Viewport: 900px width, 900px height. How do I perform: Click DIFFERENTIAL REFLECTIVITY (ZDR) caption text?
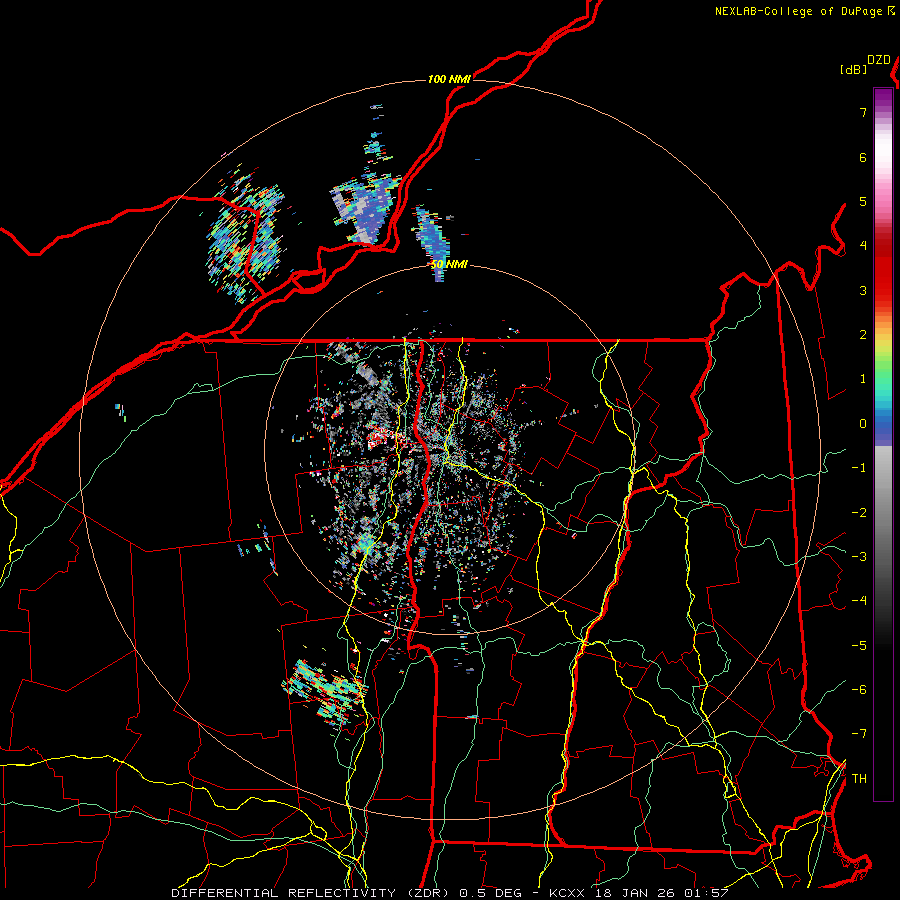tap(312, 893)
